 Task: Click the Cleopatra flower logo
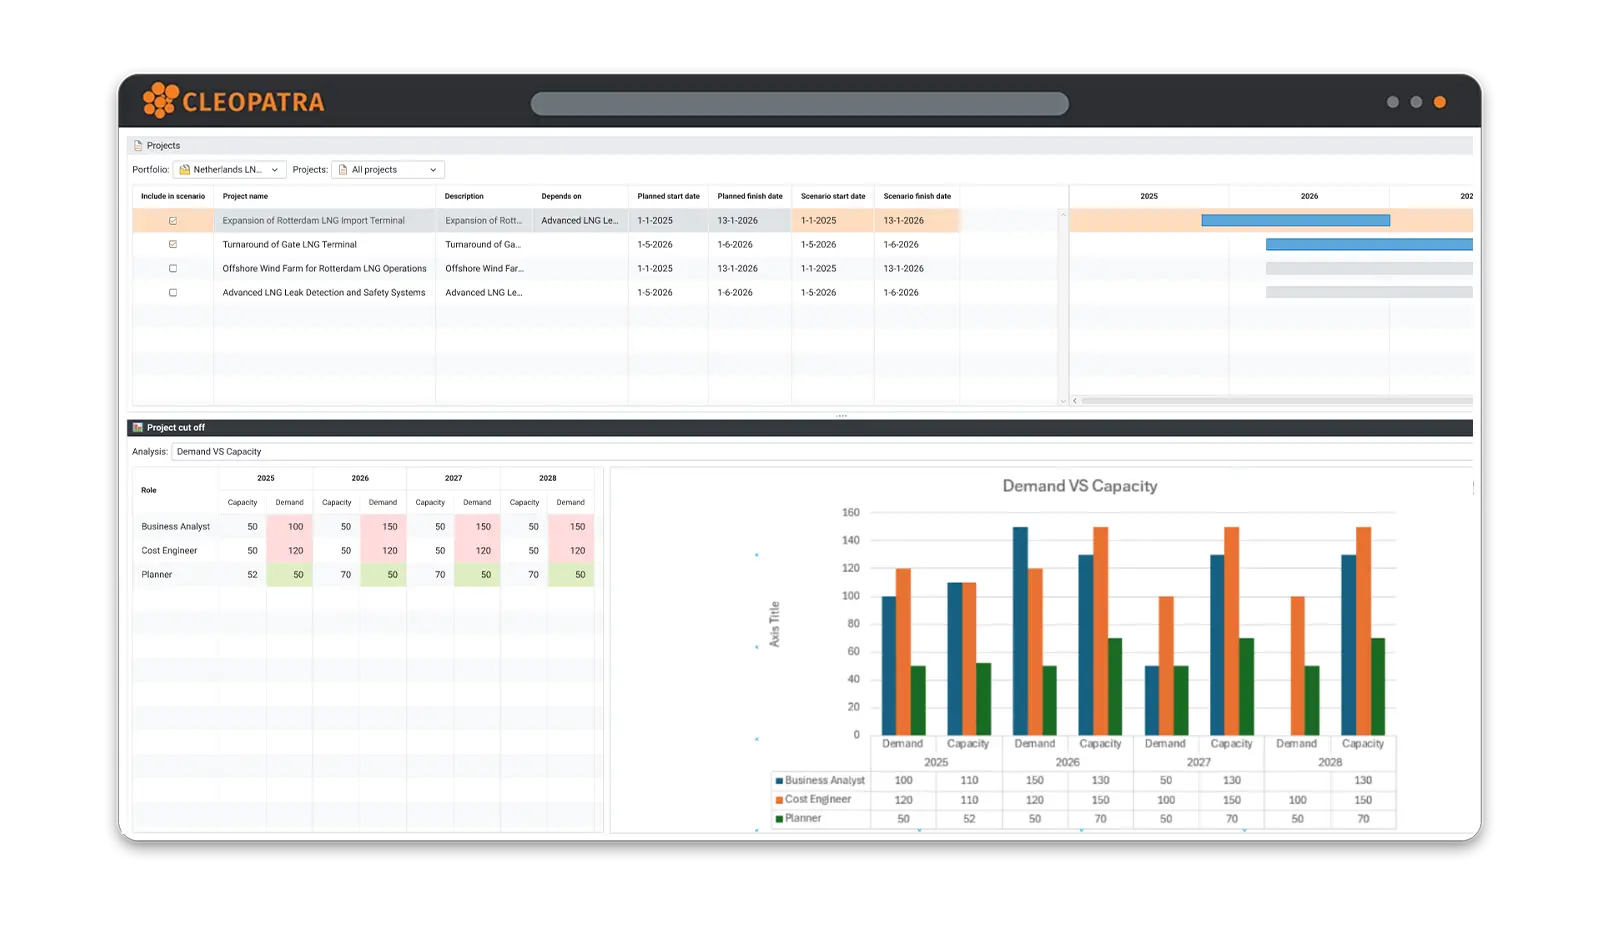point(160,100)
